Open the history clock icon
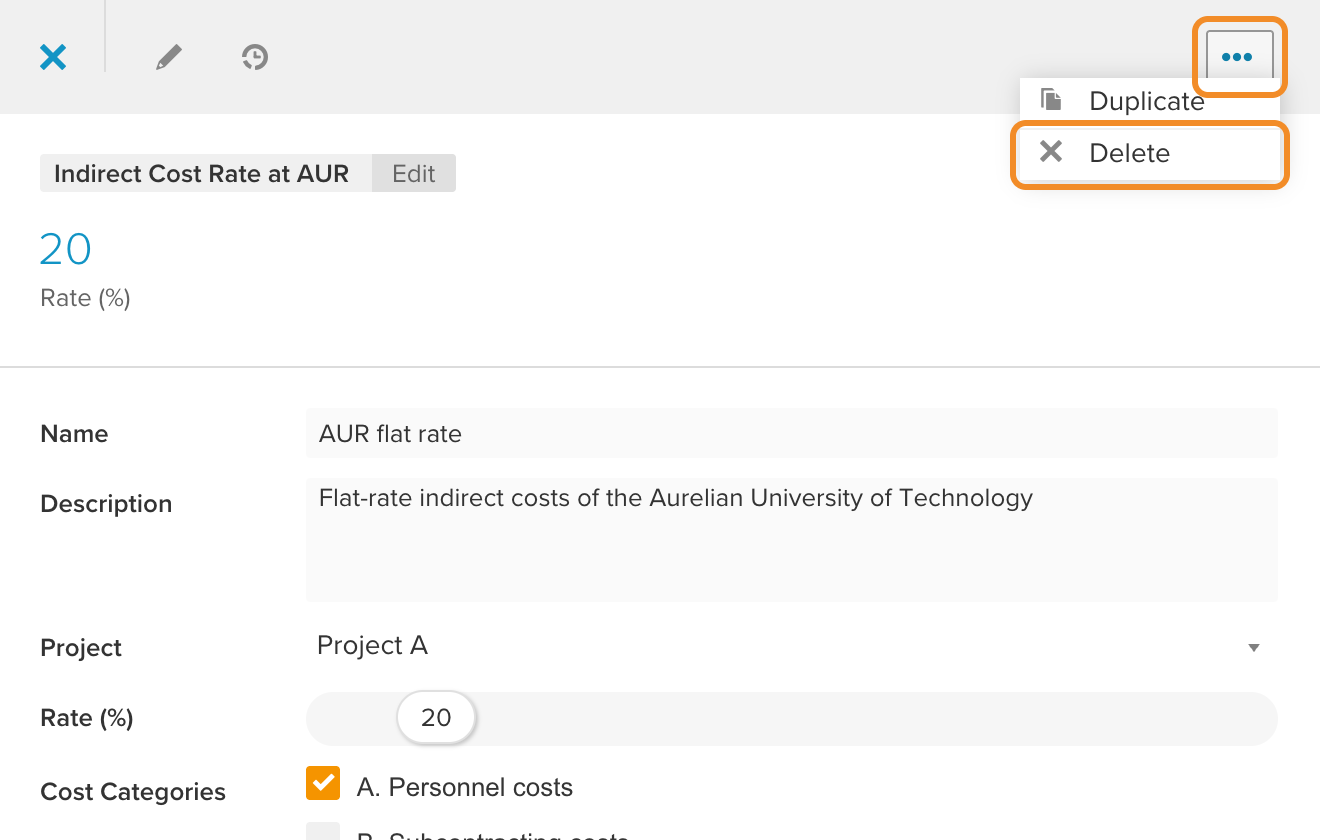The height and width of the screenshot is (840, 1320). pos(255,57)
